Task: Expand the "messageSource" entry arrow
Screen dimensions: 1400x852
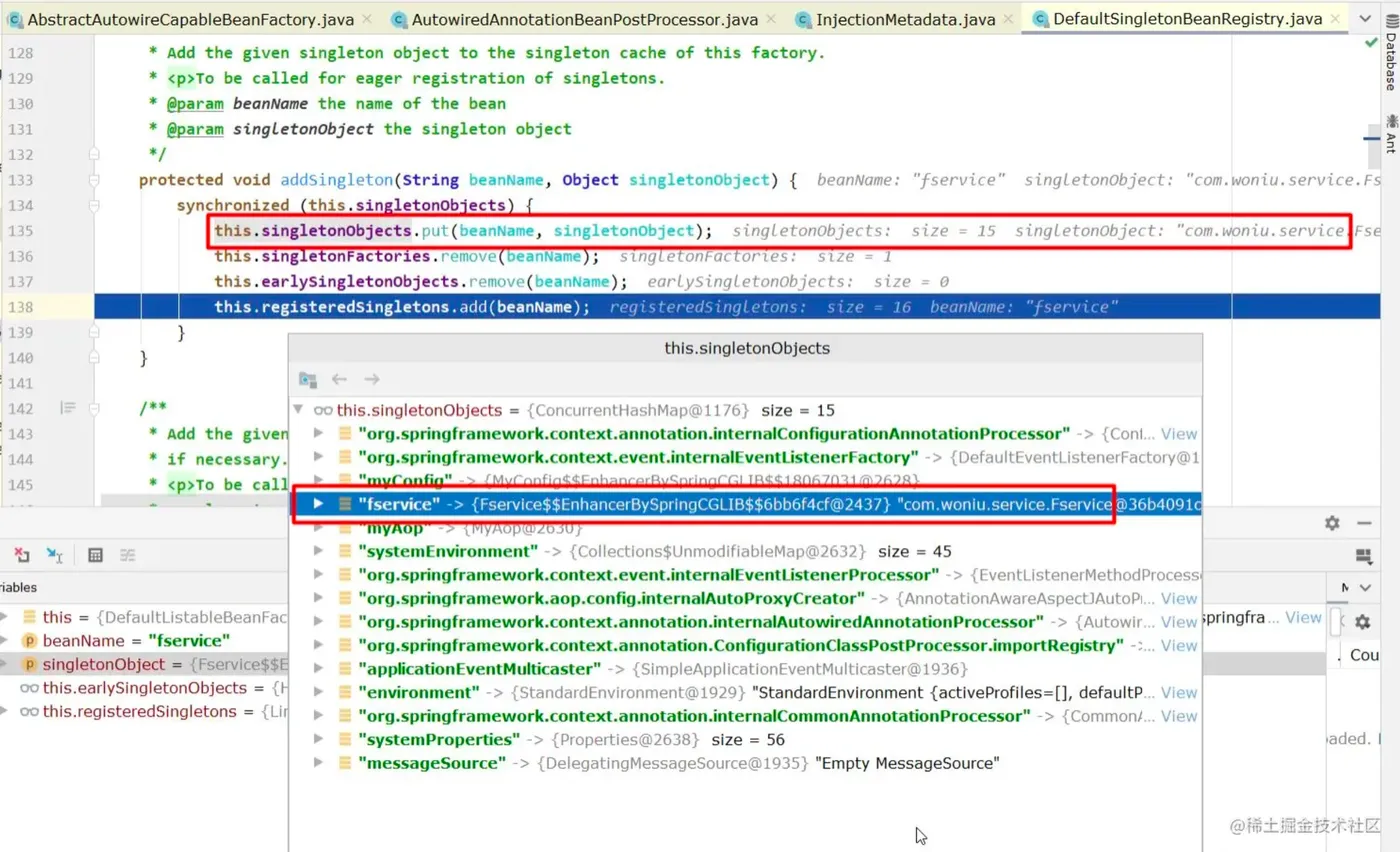Action: [319, 763]
